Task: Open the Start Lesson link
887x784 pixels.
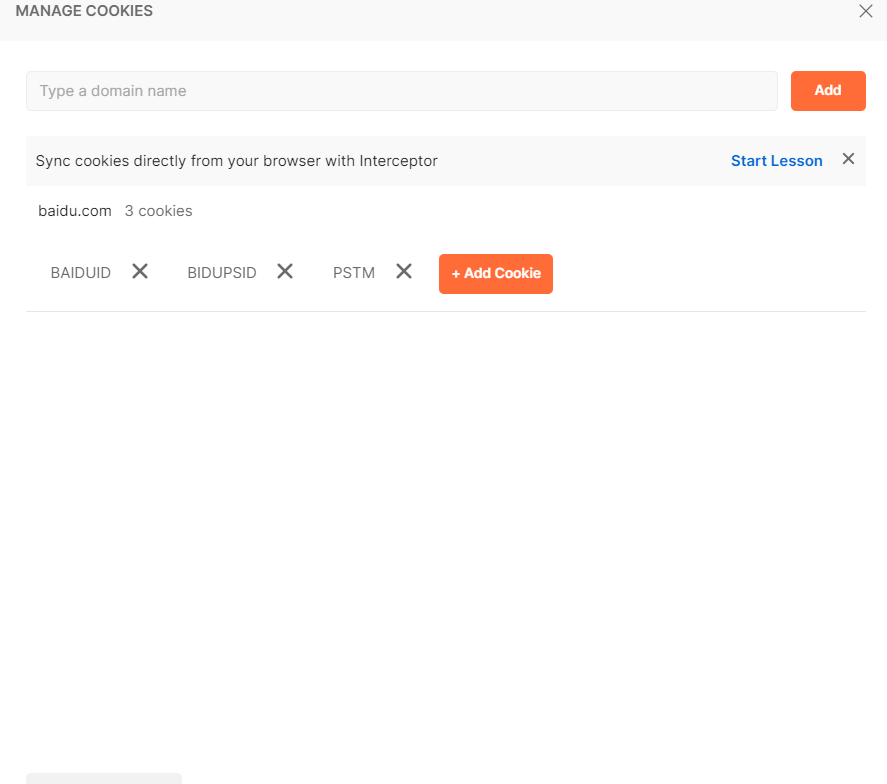Action: tap(777, 161)
